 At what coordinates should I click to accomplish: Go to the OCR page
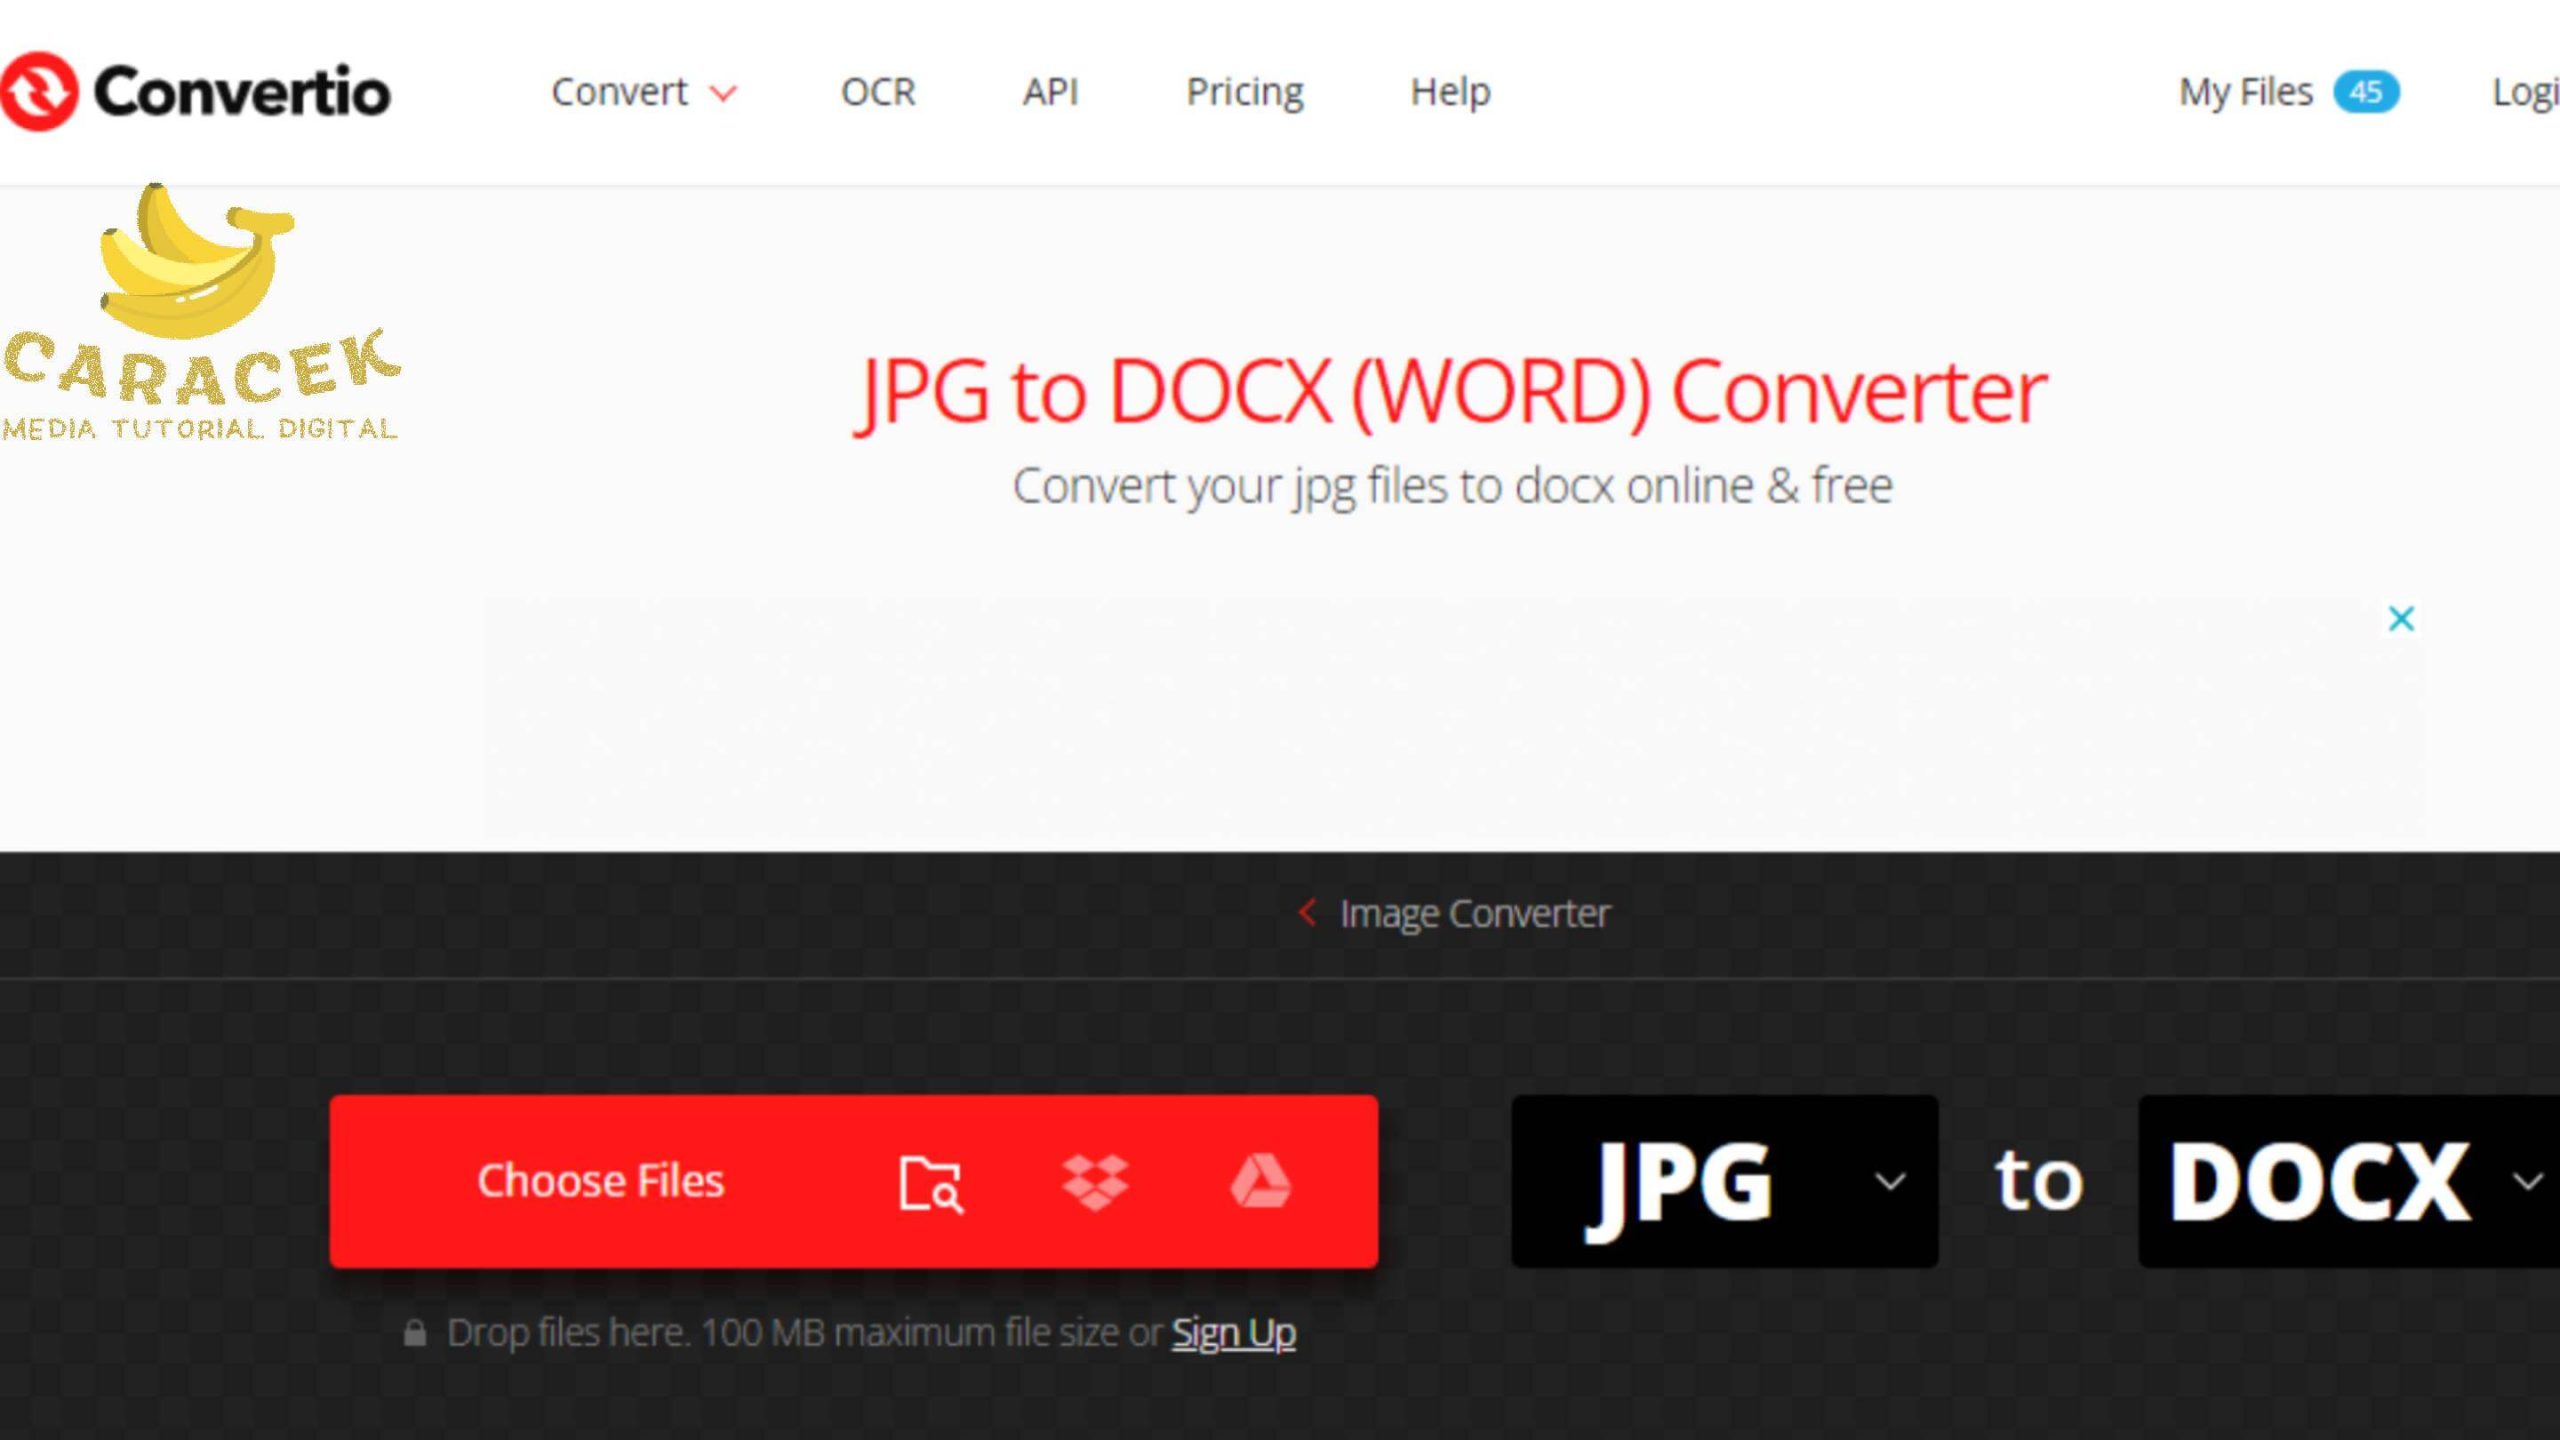(878, 92)
